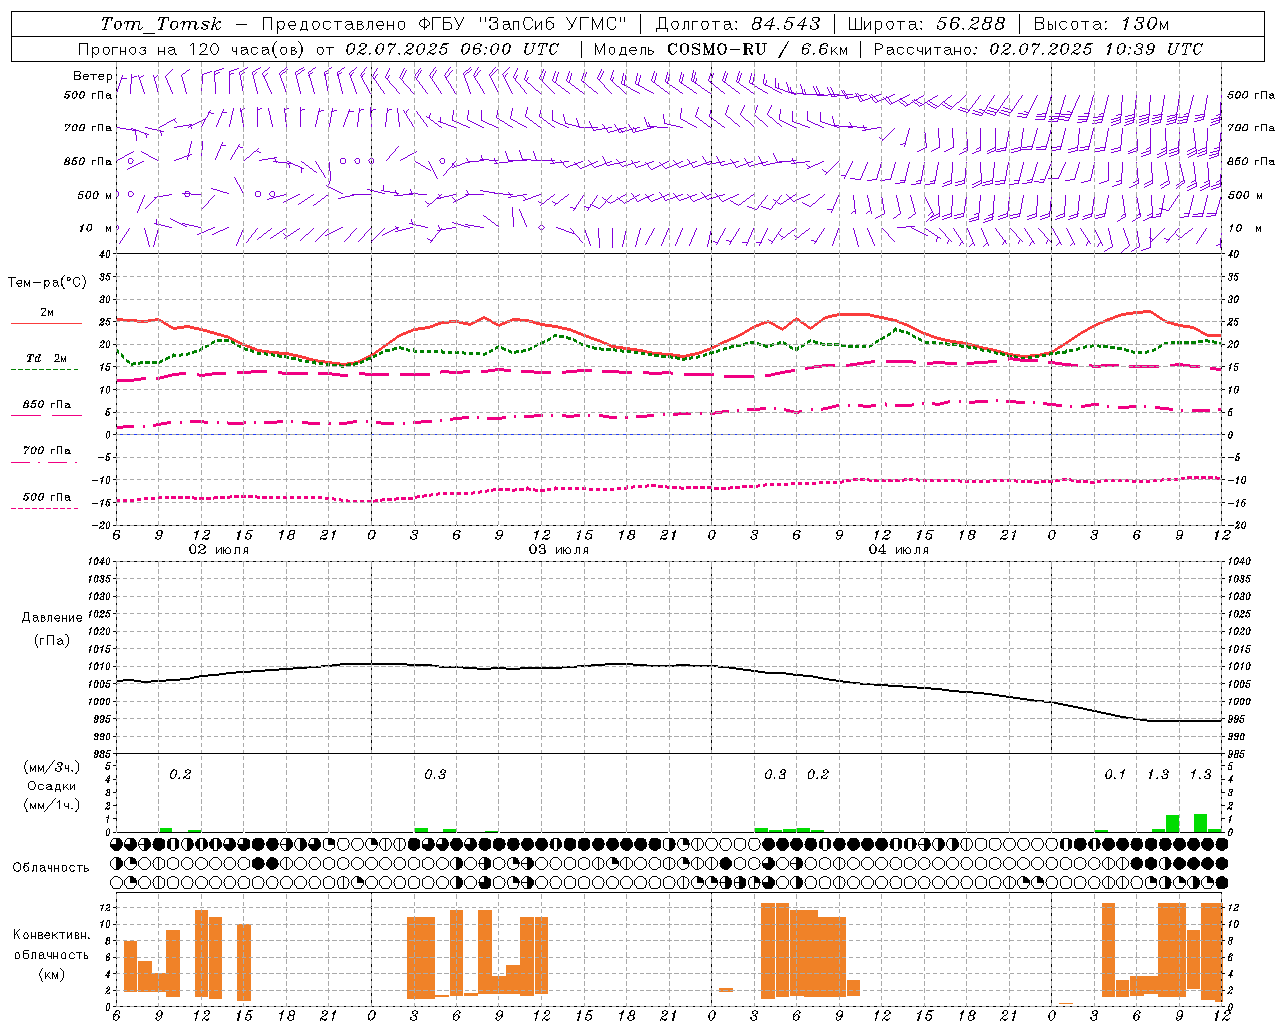Viewport: 1280px width, 1024px height.
Task: Click the Высота: 130м header field
Action: click(1101, 24)
